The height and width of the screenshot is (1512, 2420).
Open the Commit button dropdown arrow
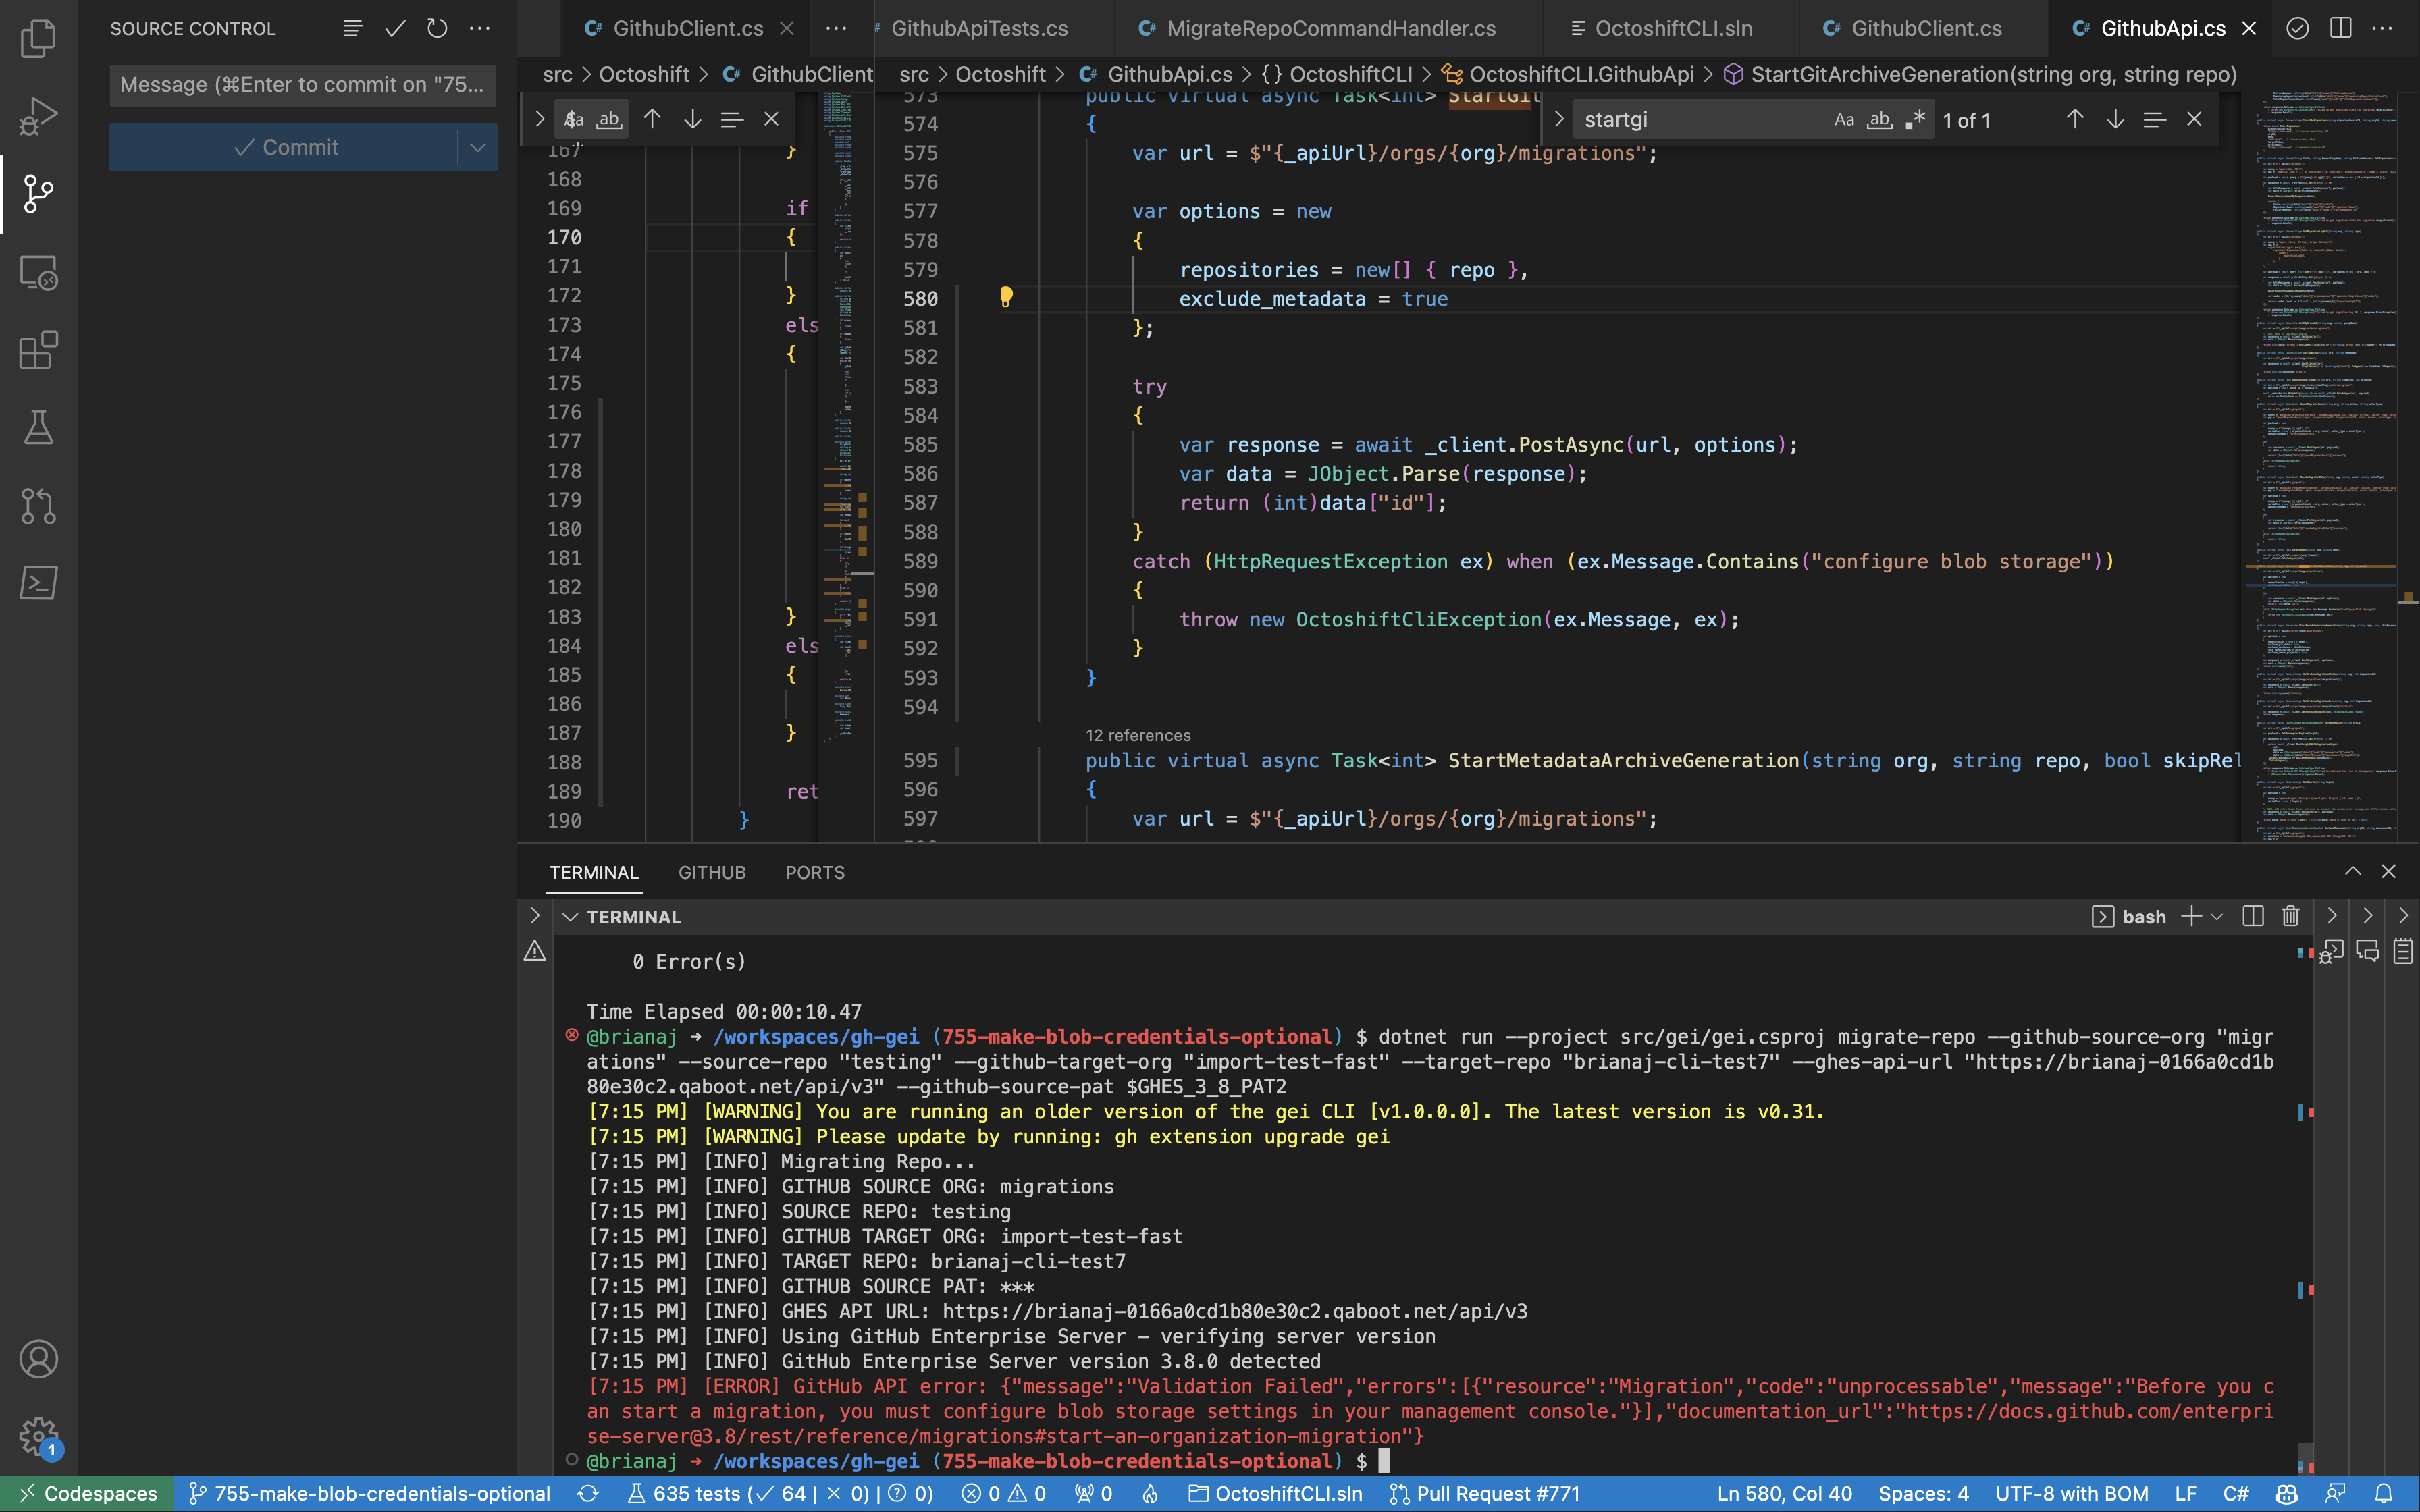pos(477,147)
